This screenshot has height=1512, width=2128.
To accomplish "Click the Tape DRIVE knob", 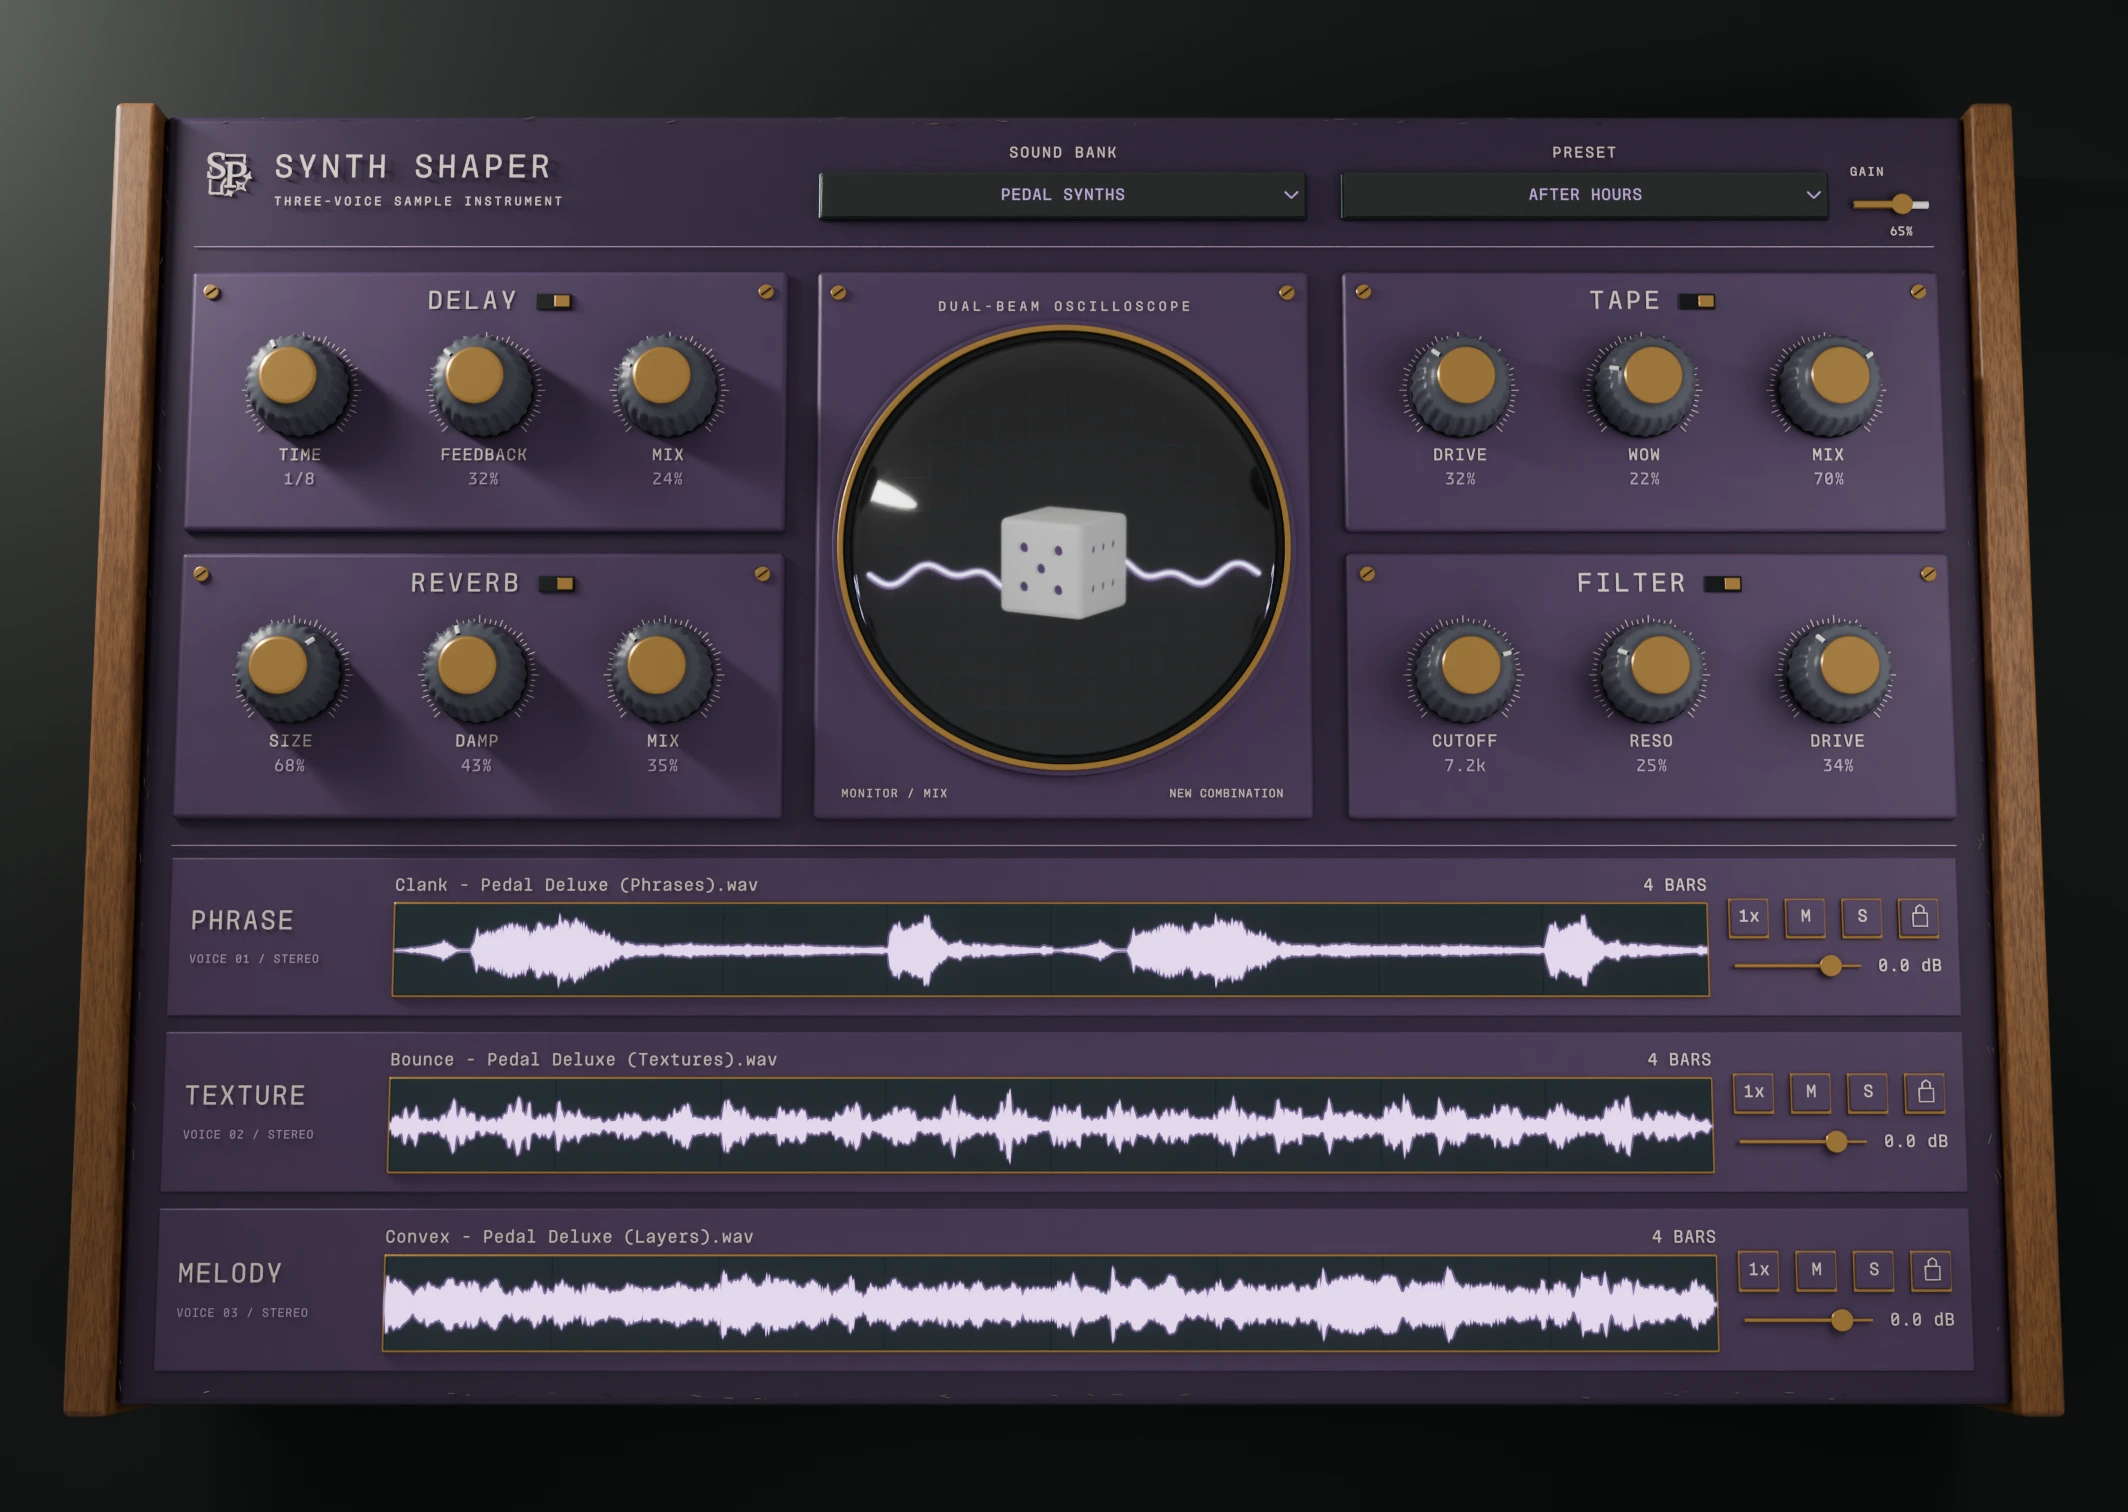I will pos(1459,385).
